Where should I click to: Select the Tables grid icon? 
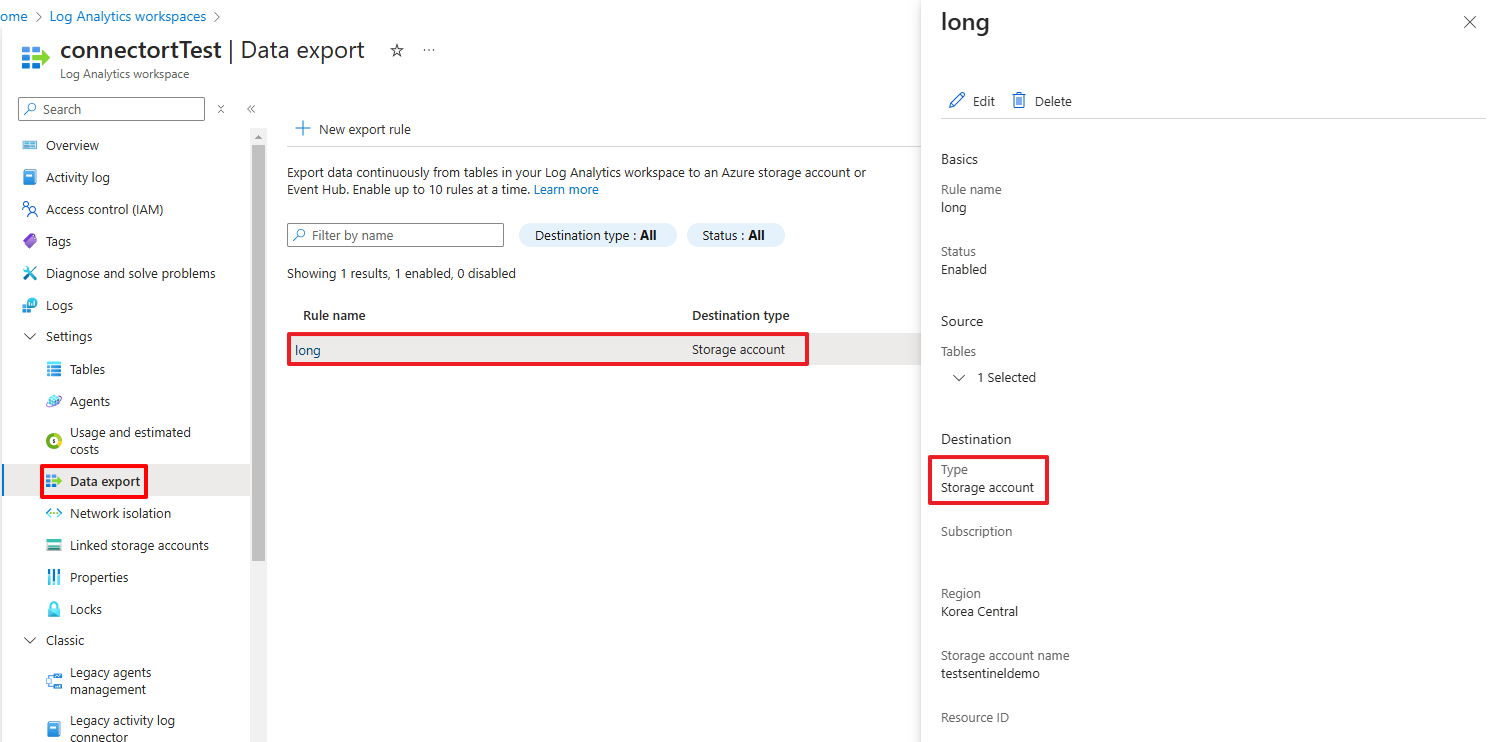coord(54,369)
